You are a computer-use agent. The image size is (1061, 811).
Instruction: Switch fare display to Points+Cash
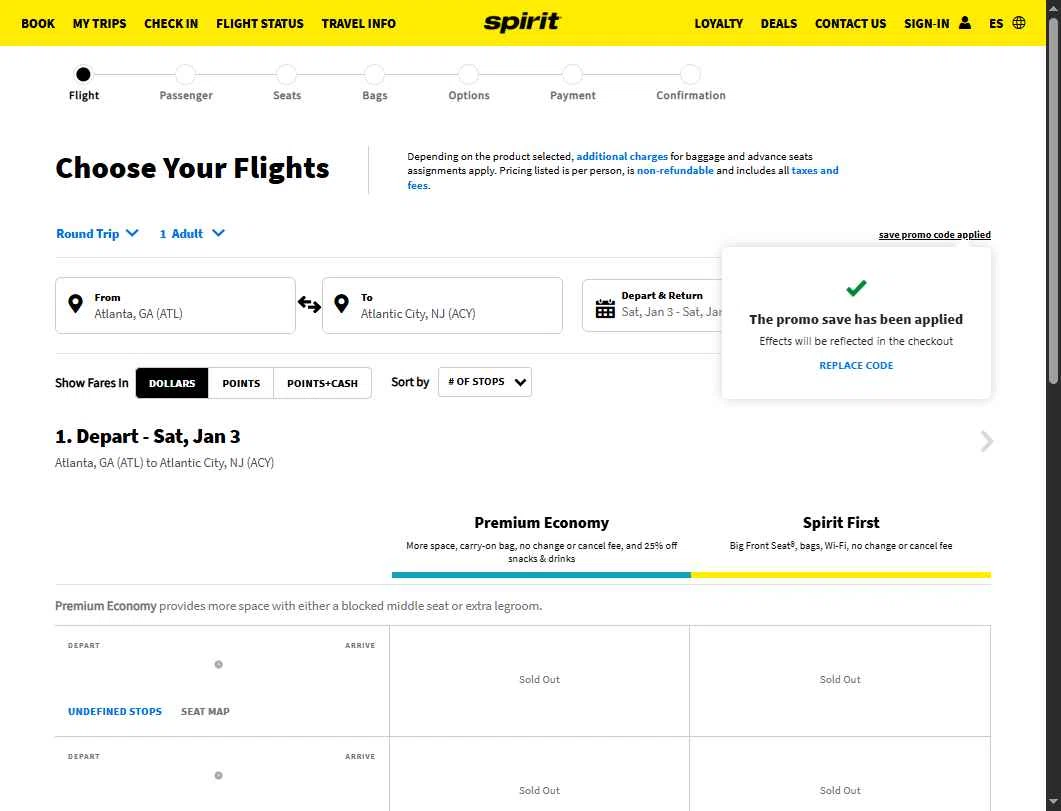(322, 383)
